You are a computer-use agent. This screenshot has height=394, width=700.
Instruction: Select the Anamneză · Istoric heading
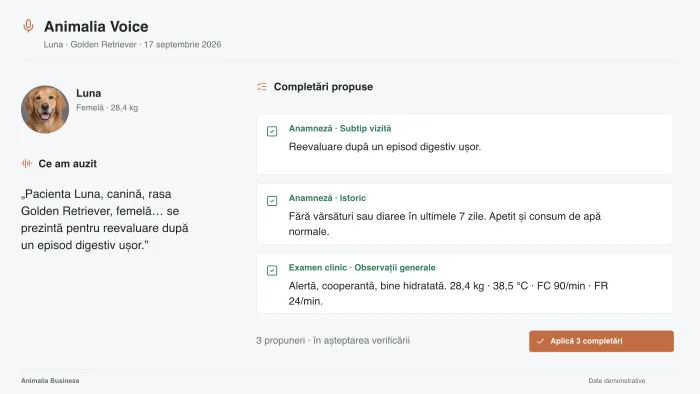point(327,198)
